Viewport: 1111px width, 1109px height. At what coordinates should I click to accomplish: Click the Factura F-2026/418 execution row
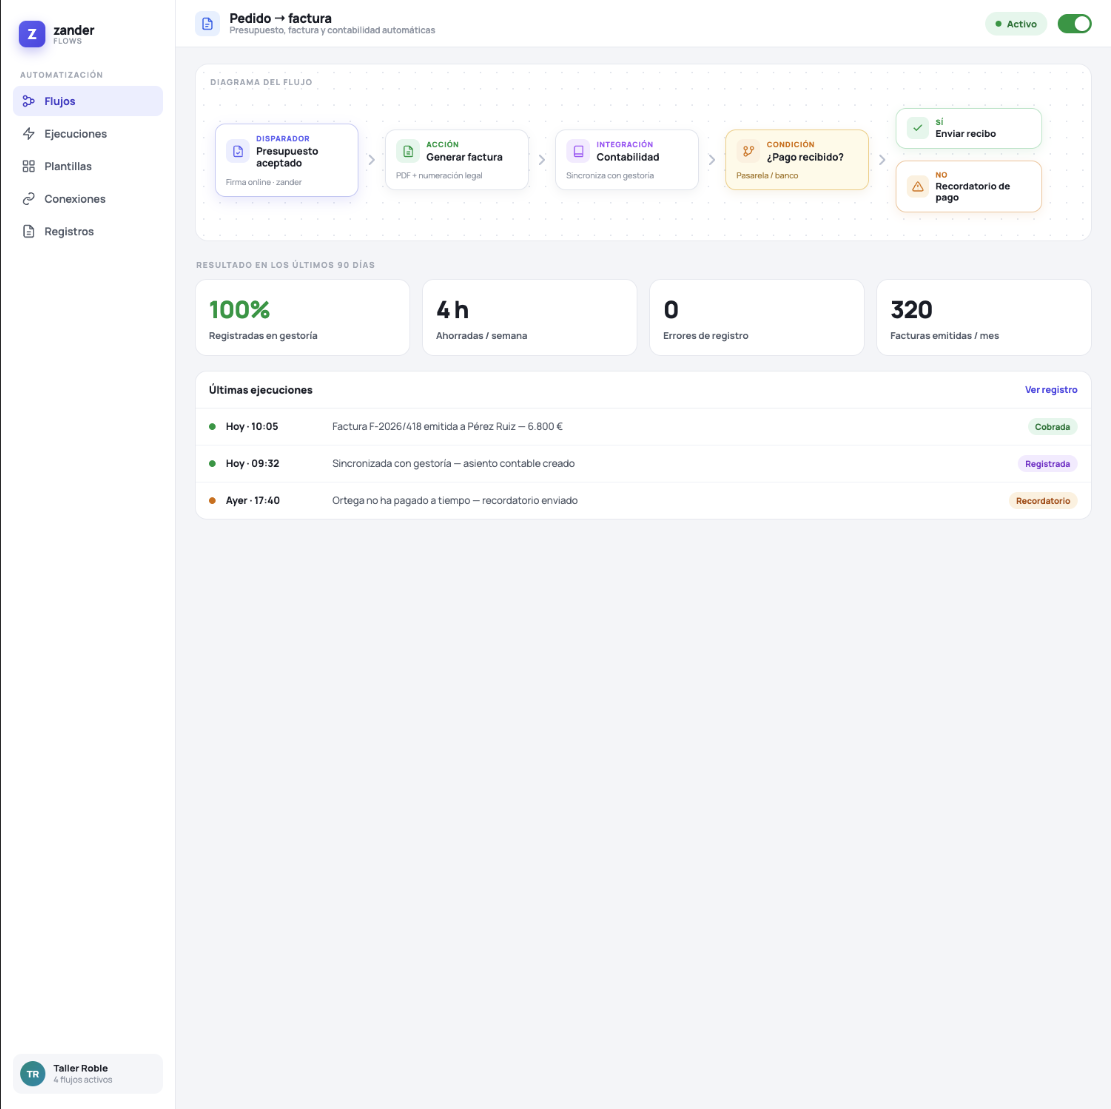click(643, 427)
